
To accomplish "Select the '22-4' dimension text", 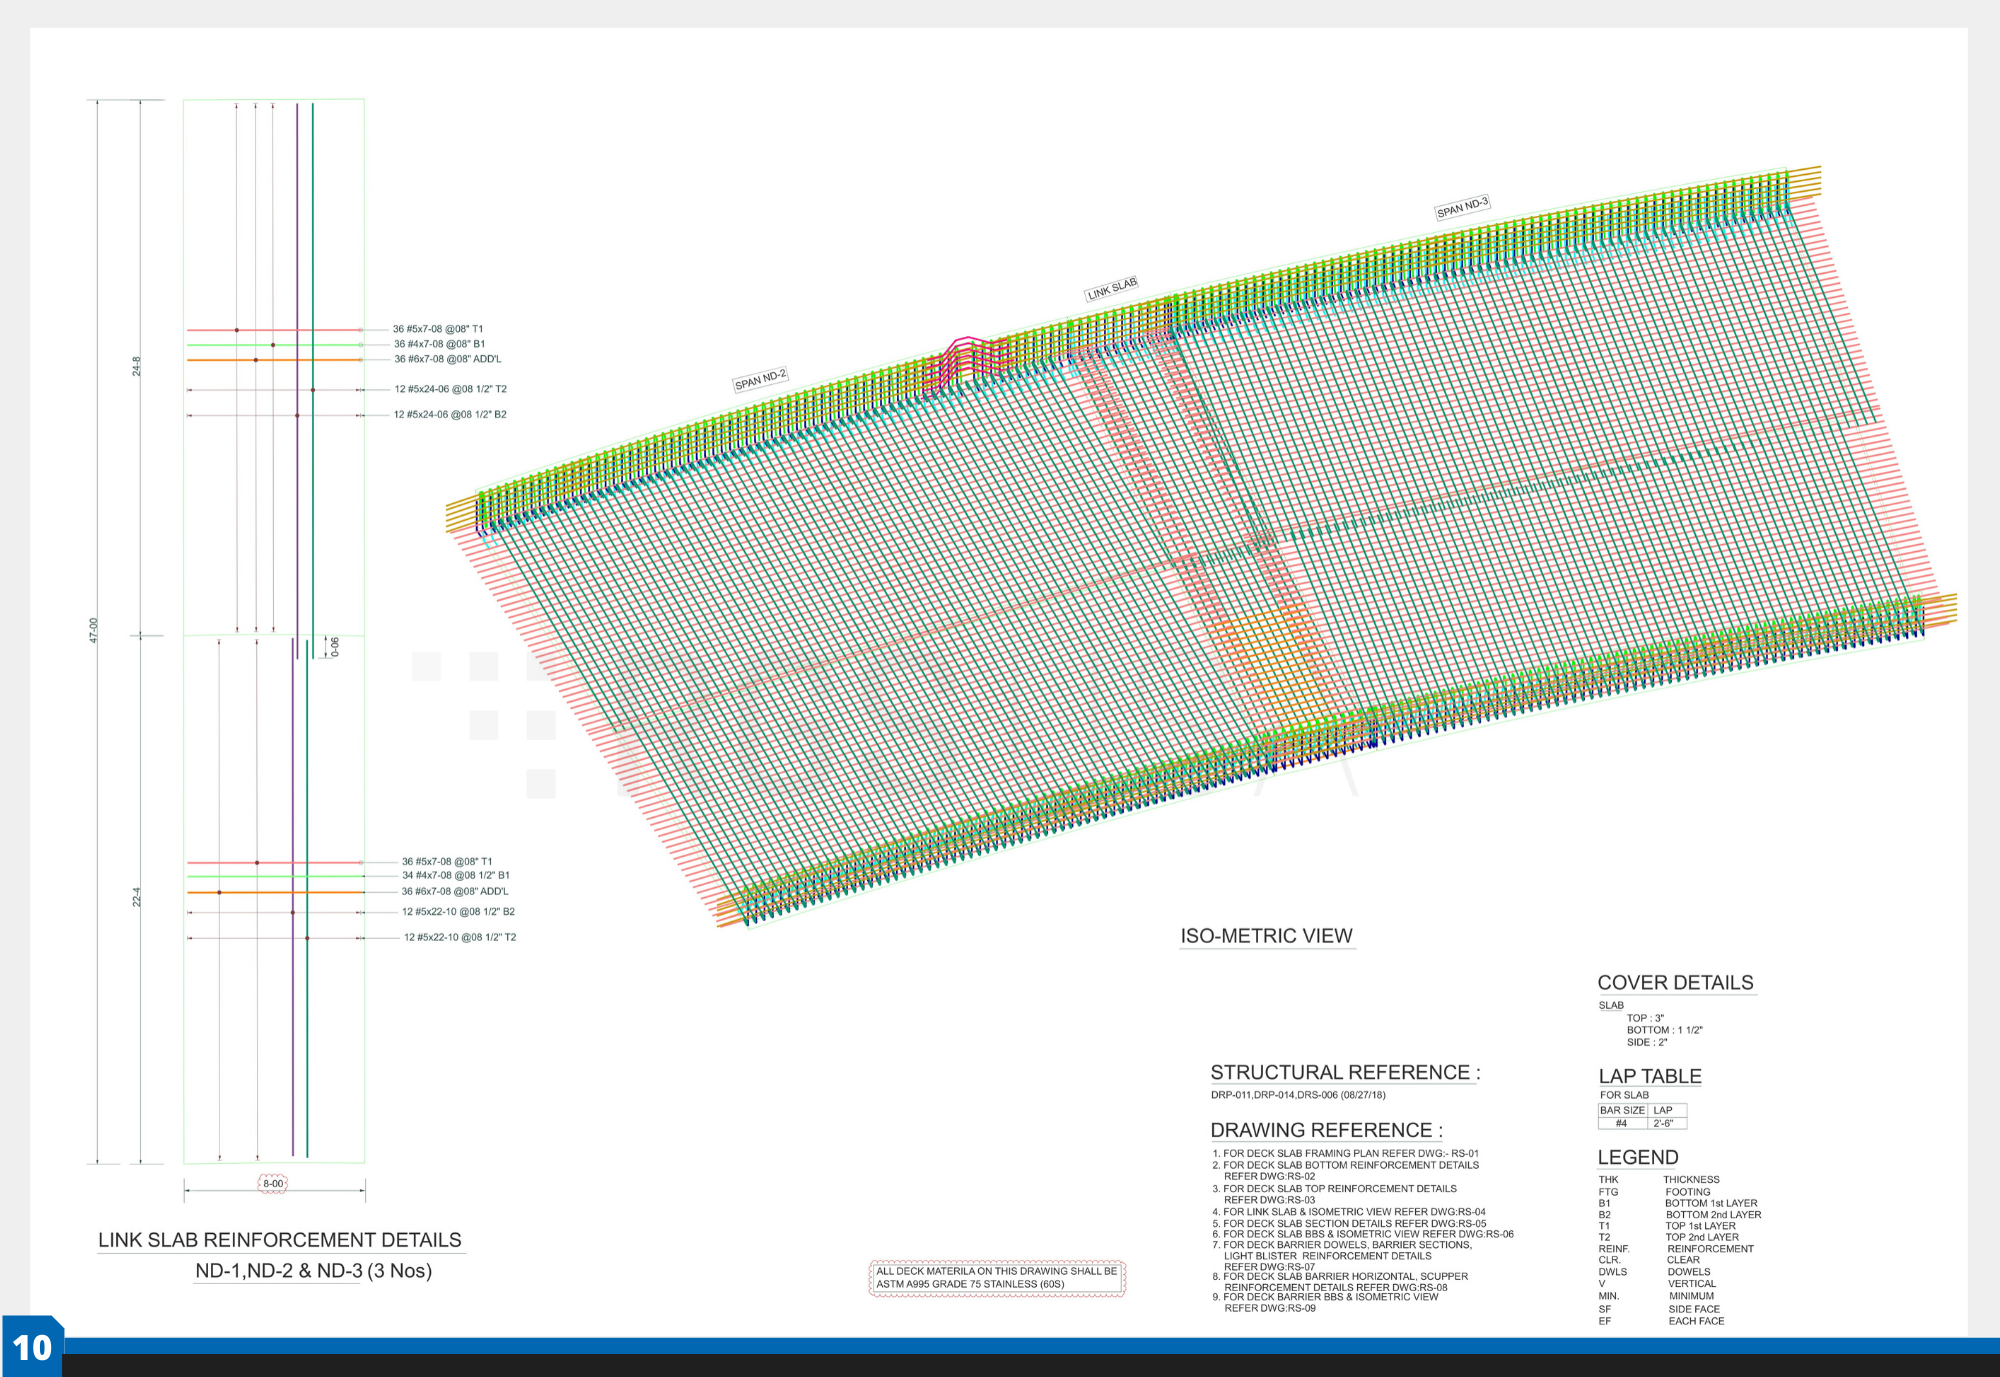I will [136, 898].
